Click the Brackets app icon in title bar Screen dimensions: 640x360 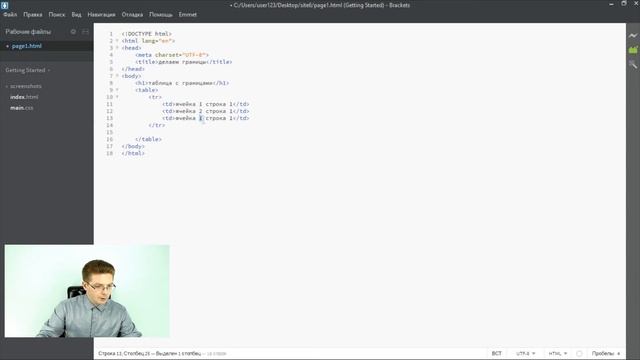coord(4,5)
